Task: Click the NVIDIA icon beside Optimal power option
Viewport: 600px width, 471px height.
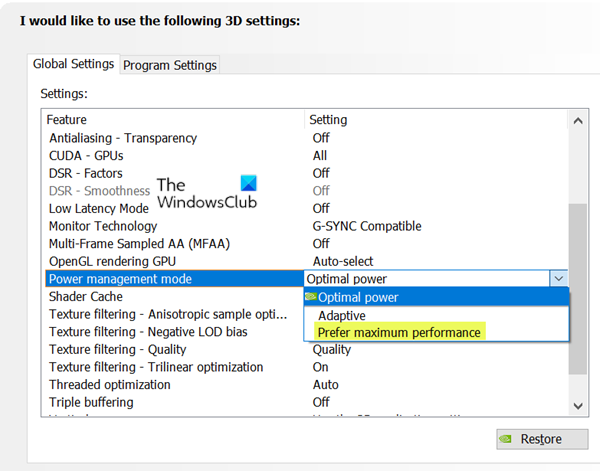Action: (x=311, y=297)
